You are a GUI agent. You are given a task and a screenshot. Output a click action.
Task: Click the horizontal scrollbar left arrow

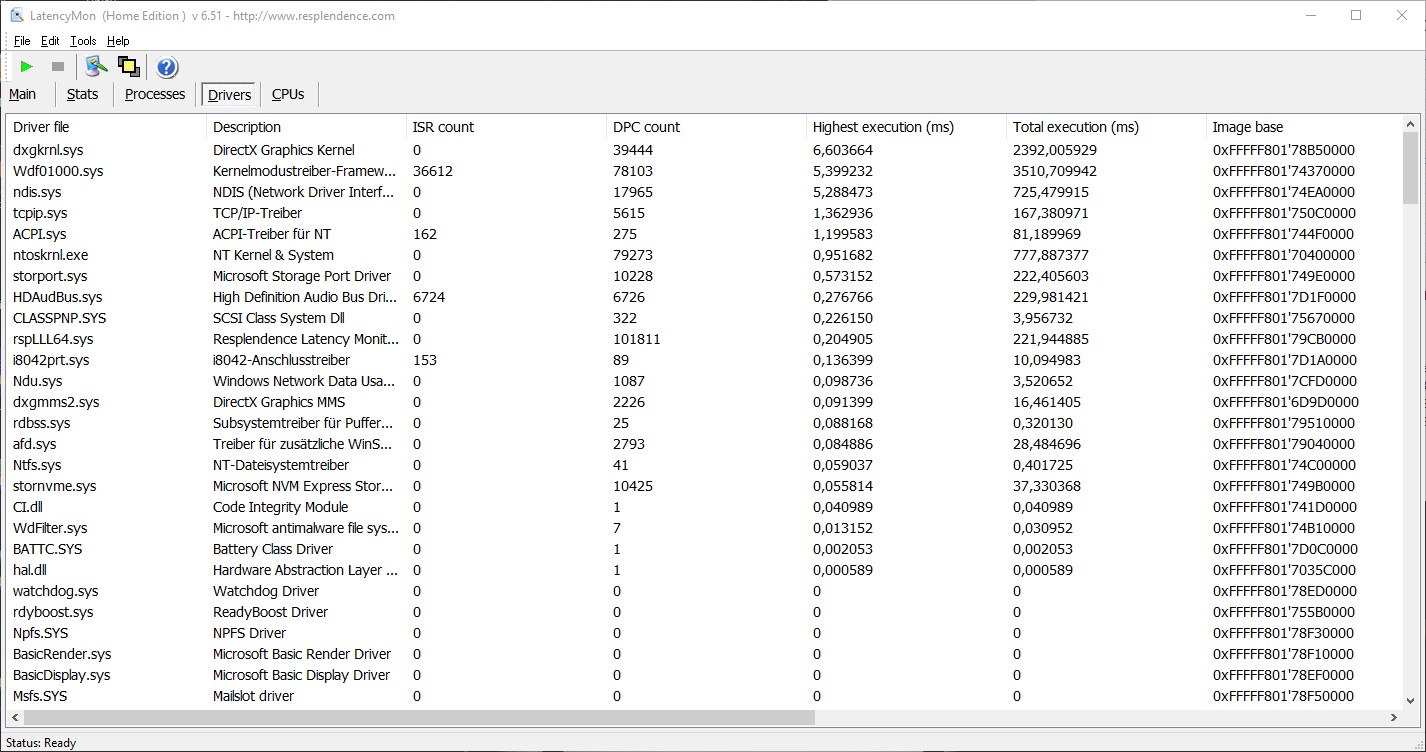pos(15,718)
